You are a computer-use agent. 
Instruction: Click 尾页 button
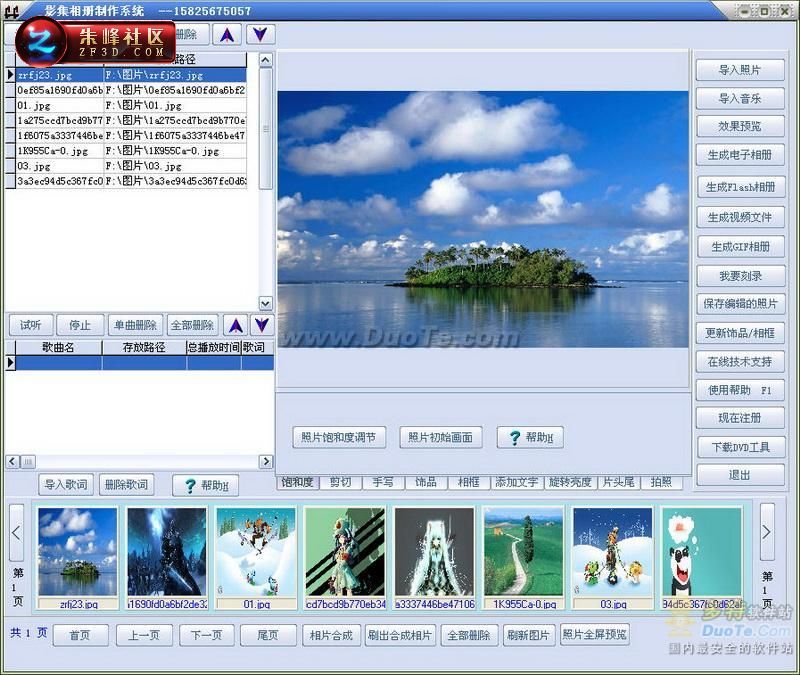268,636
